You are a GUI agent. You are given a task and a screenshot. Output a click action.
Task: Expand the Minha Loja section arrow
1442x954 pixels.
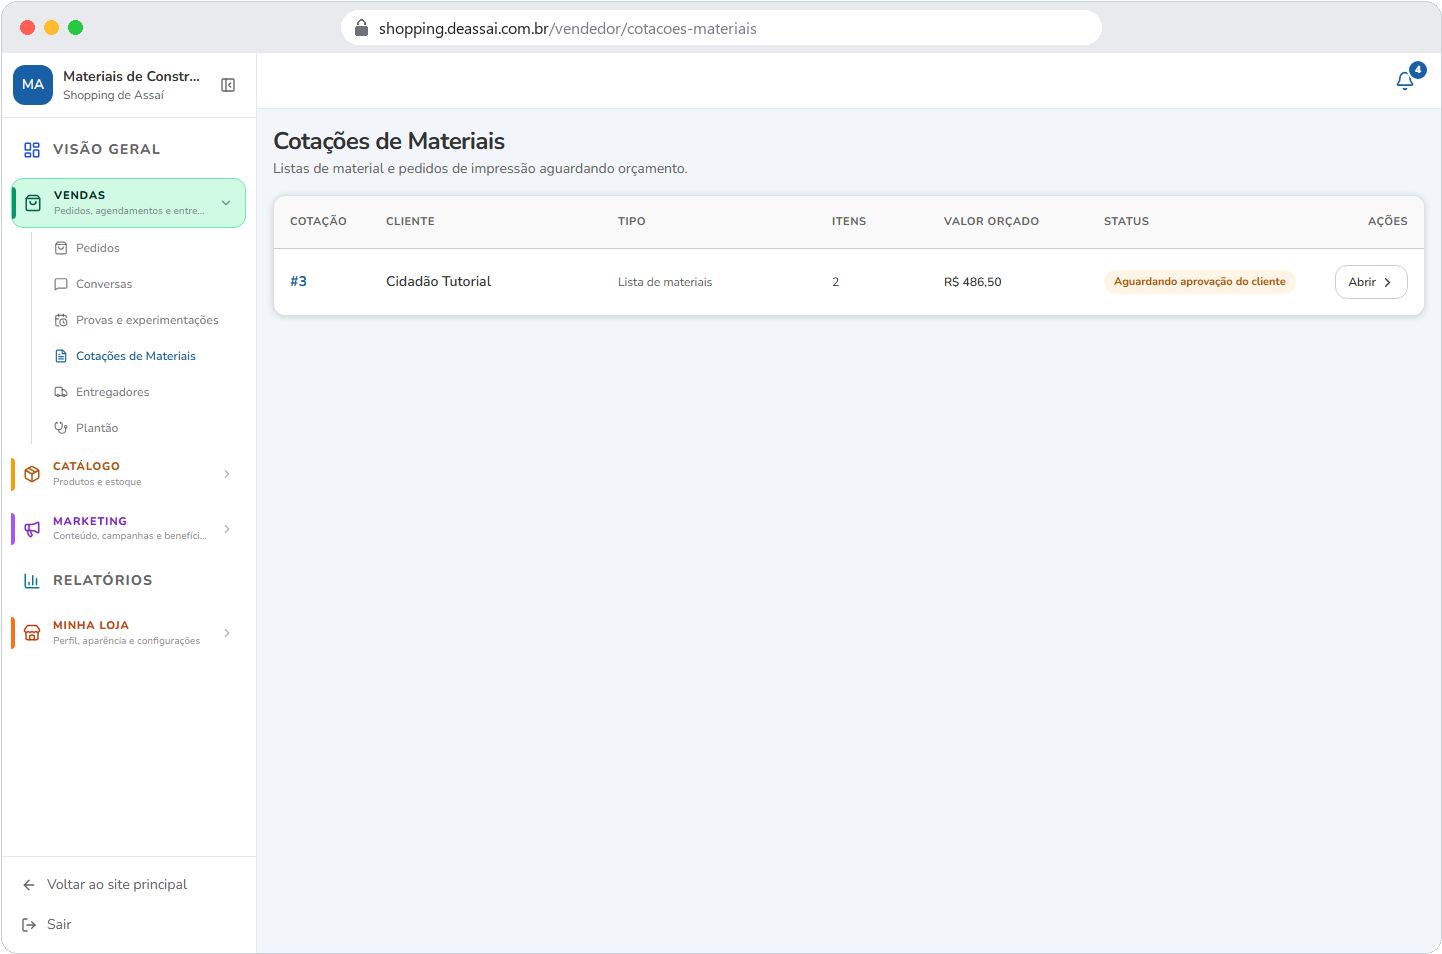[227, 633]
